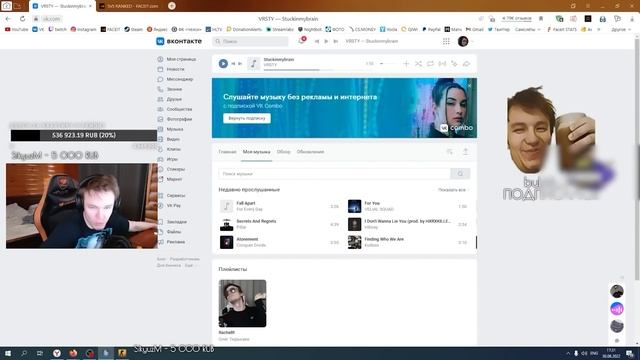Open the Windows Start menu
This screenshot has width=640, height=360.
click(x=7, y=353)
